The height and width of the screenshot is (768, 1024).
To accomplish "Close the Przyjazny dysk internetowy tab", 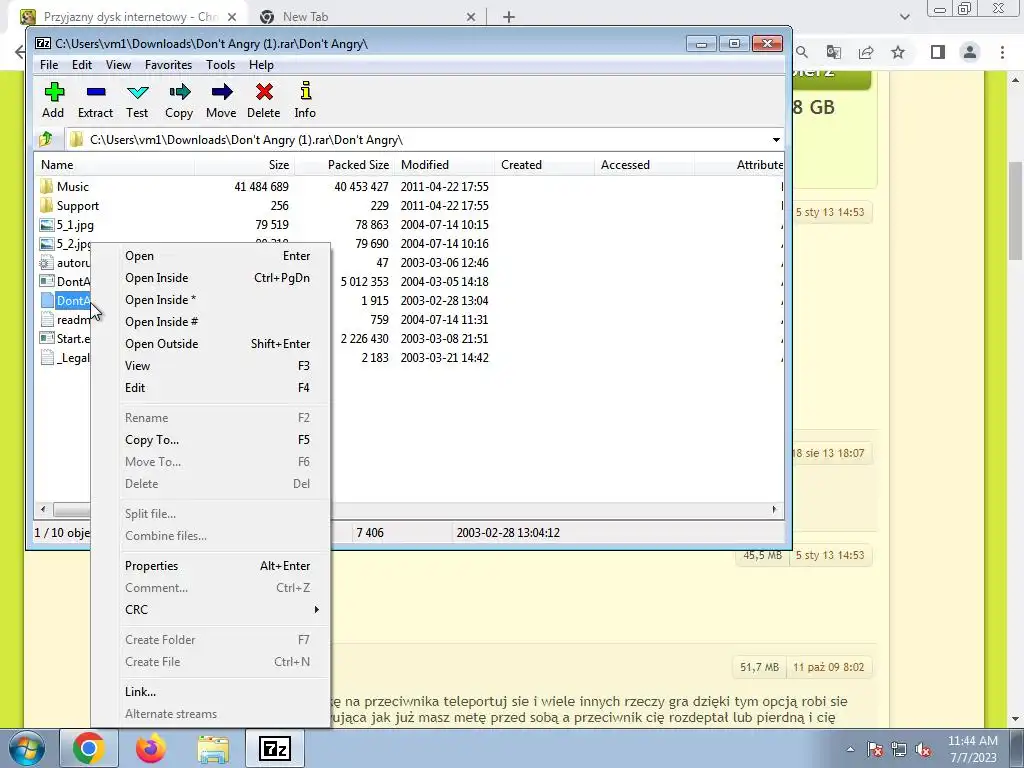I will coord(232,17).
